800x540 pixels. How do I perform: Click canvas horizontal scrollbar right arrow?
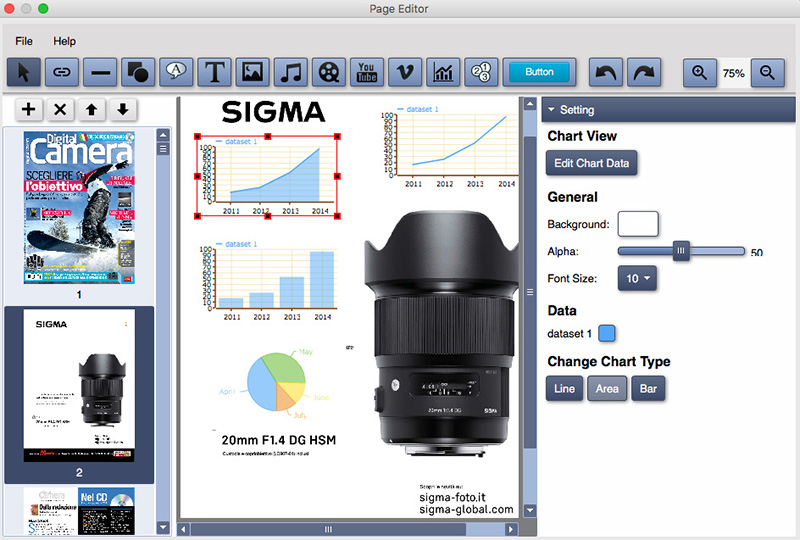[511, 529]
